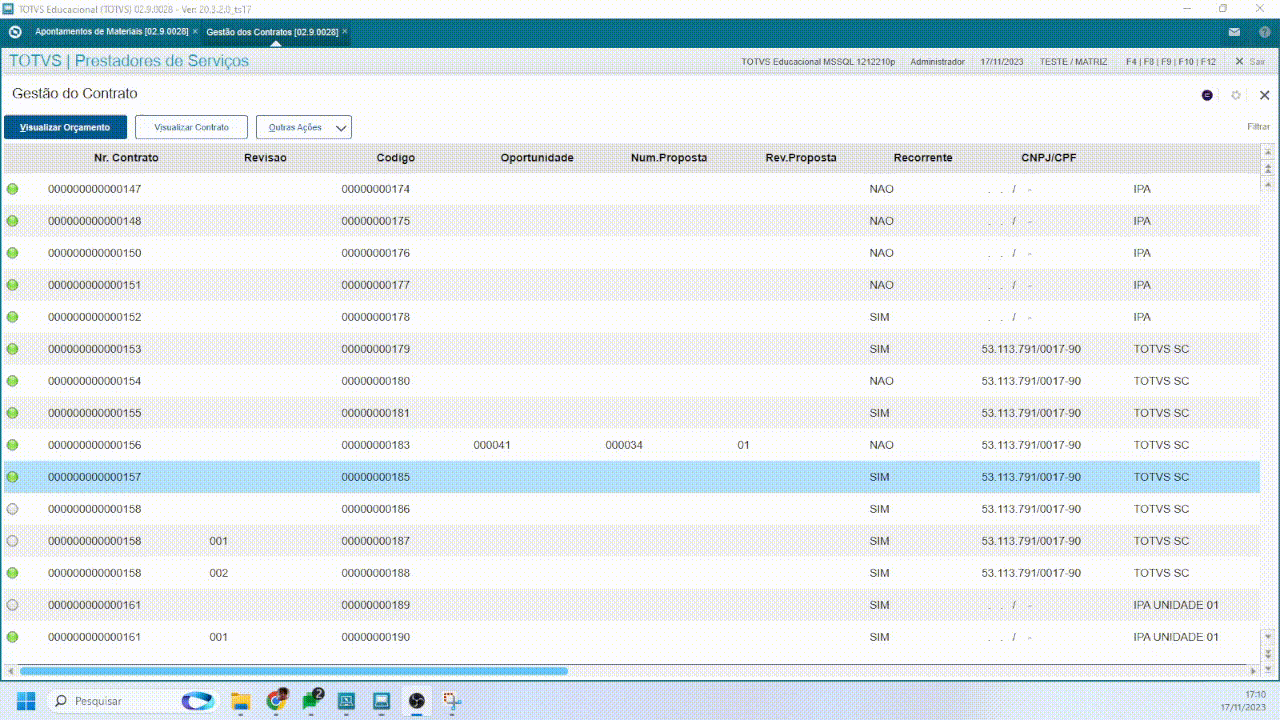Click Administrador user label
The height and width of the screenshot is (720, 1280).
click(937, 62)
